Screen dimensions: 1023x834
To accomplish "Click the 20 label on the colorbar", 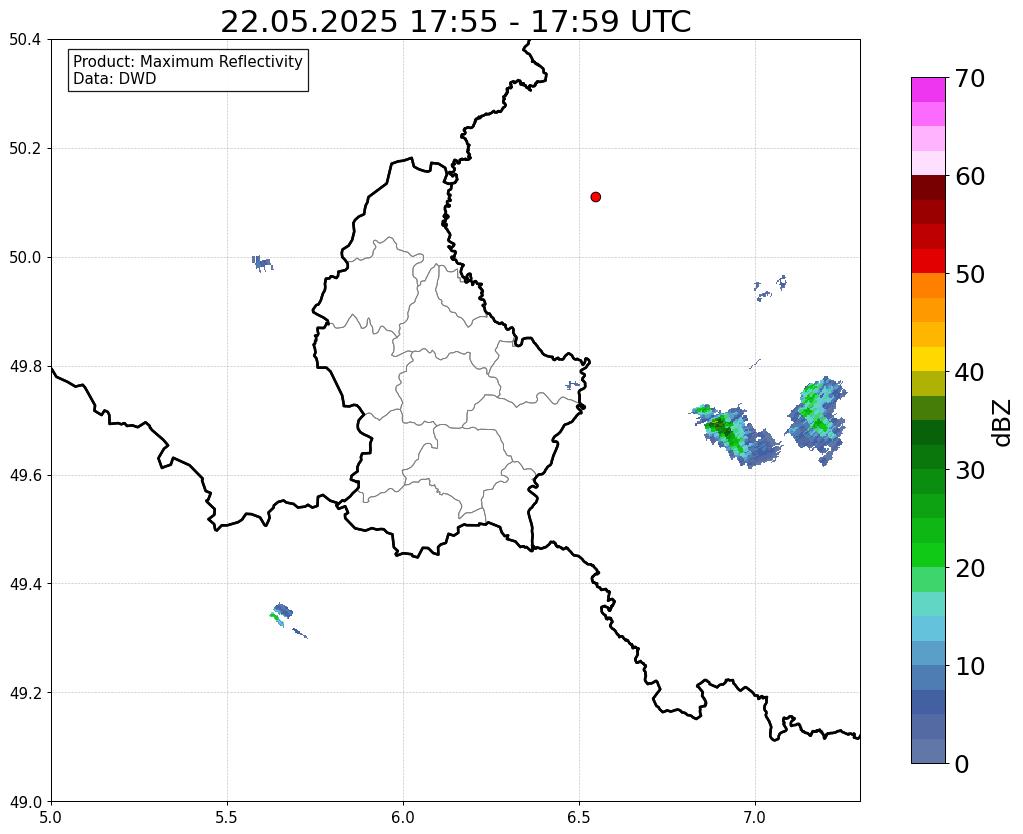I will (x=969, y=568).
